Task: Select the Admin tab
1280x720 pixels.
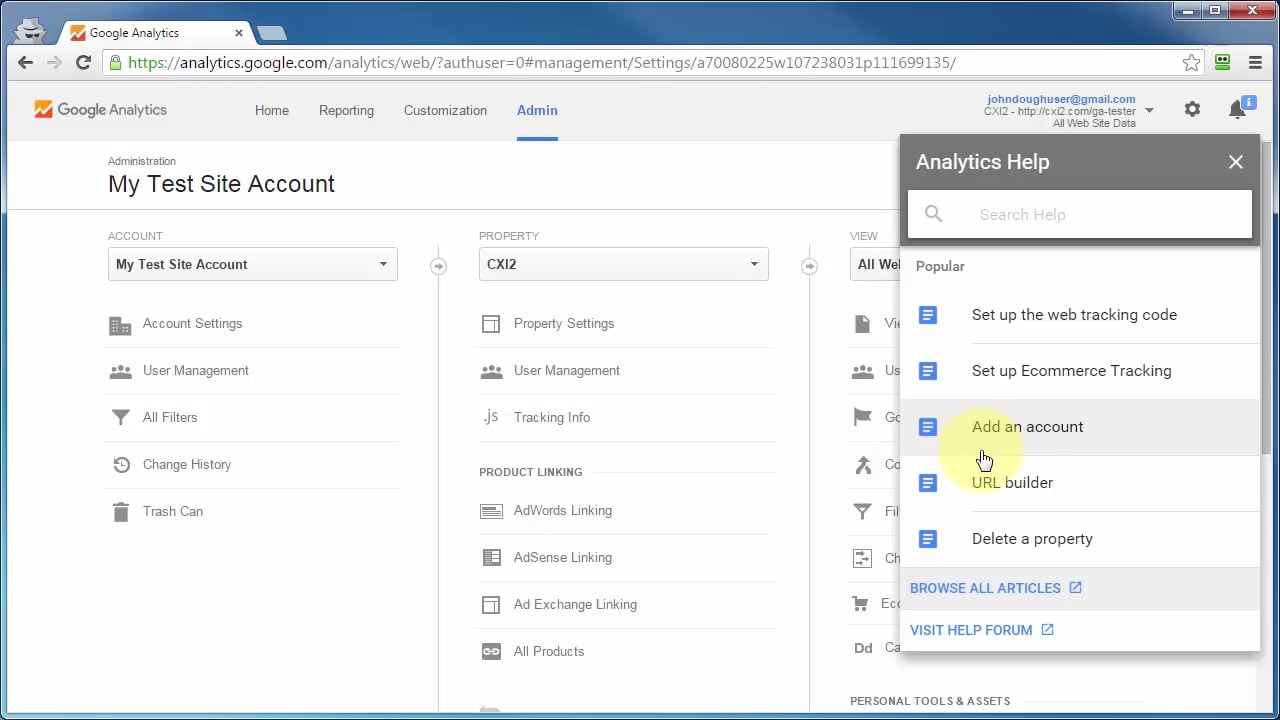Action: pos(537,111)
